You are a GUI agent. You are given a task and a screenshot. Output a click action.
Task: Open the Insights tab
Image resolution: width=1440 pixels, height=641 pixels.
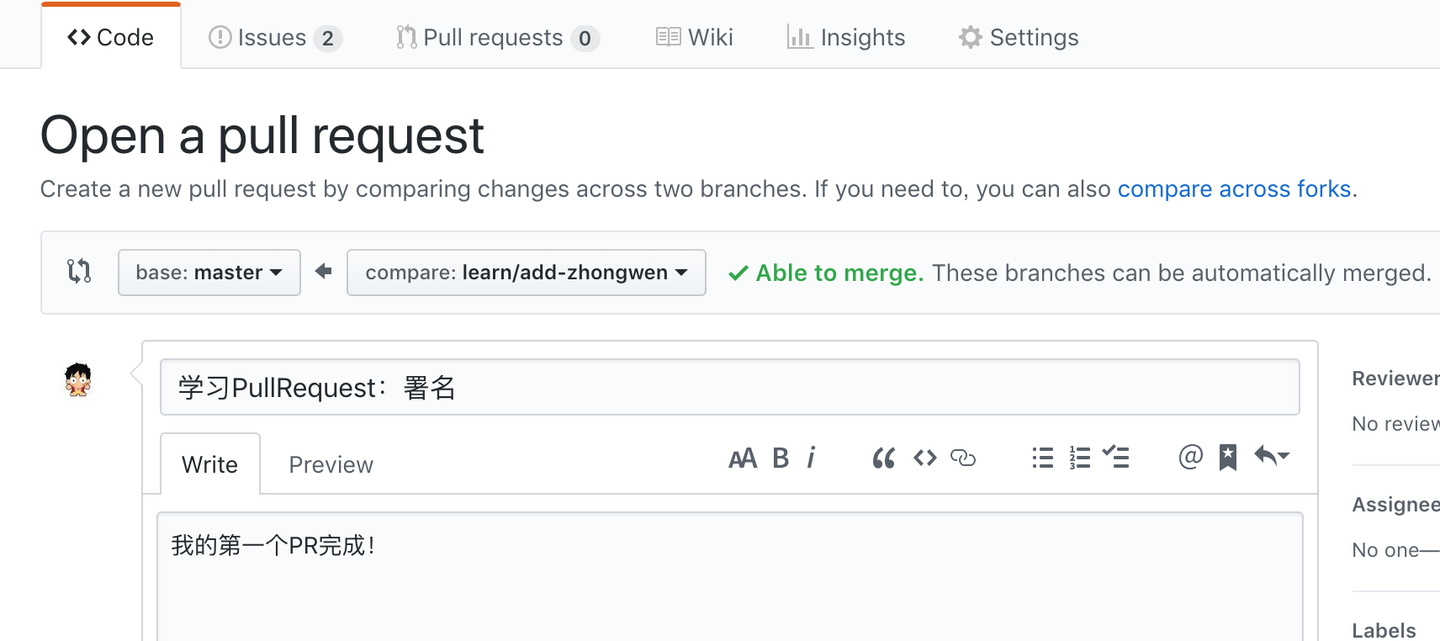846,37
